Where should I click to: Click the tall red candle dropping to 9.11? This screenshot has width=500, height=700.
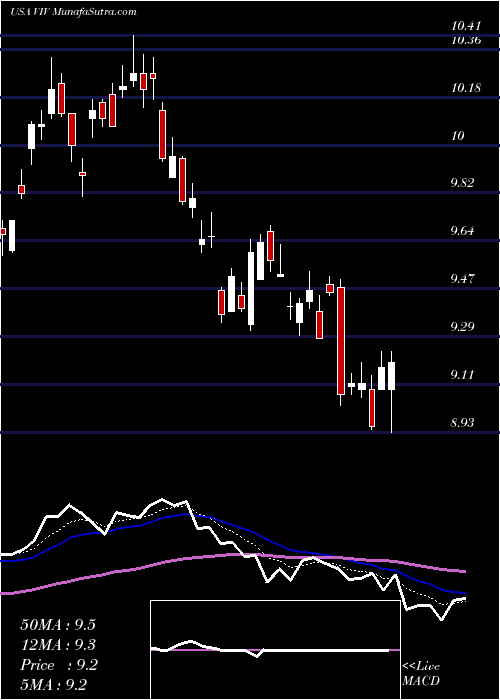[341, 341]
